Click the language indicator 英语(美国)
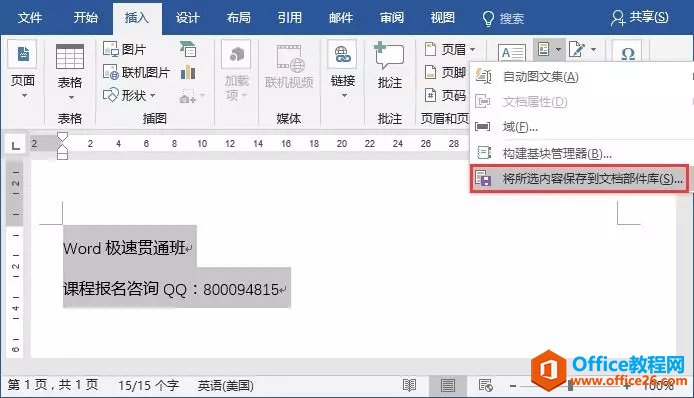Screen dimensions: 694x398 [x=226, y=386]
